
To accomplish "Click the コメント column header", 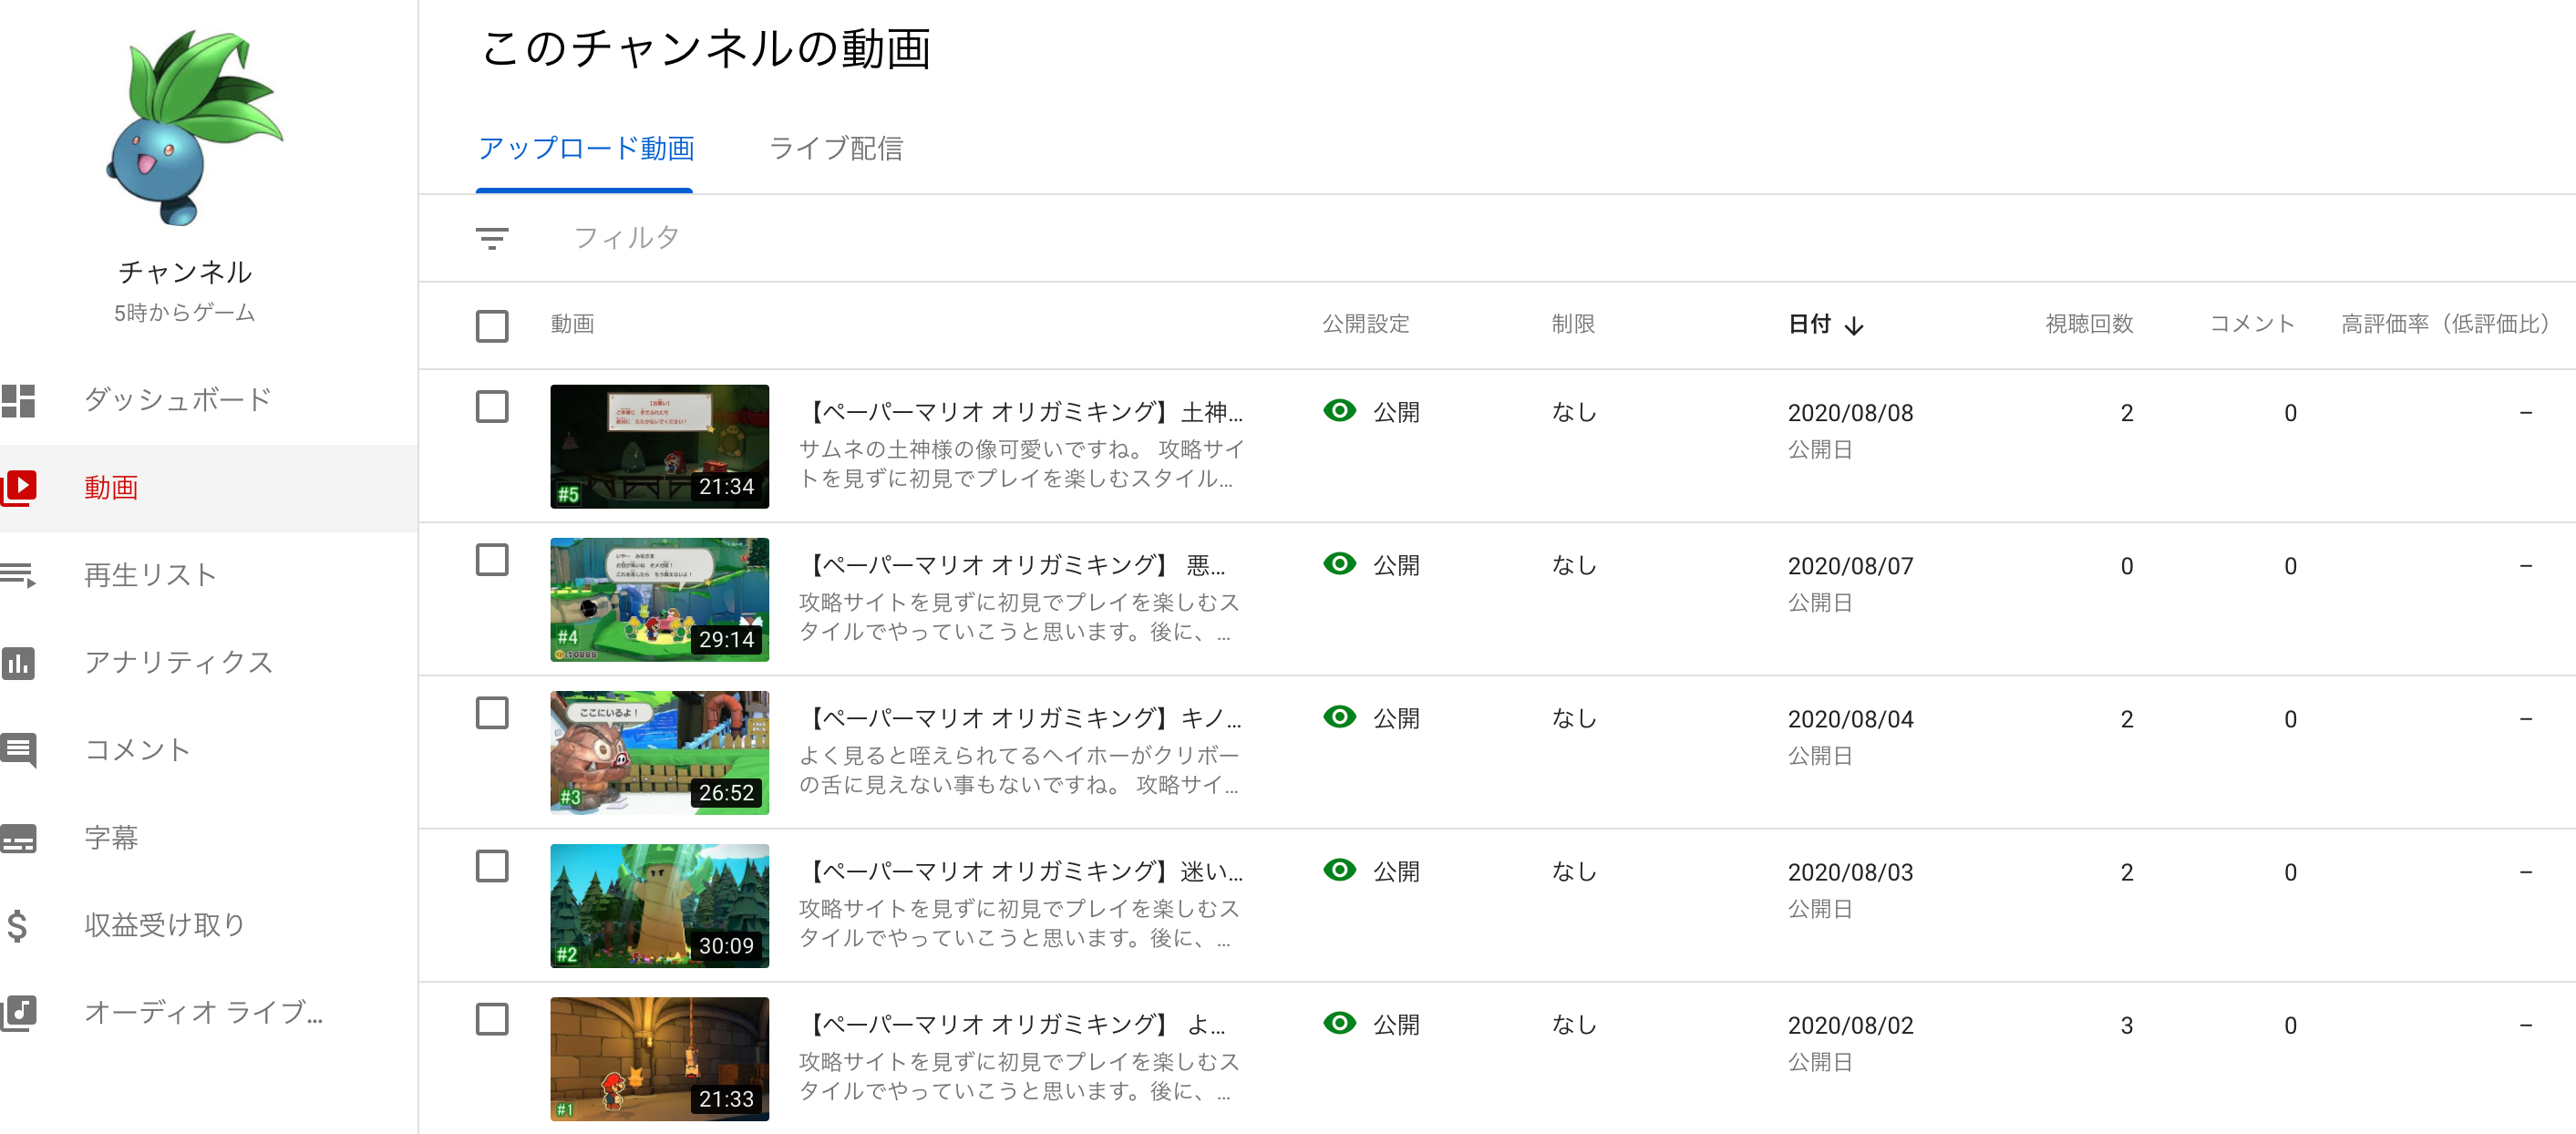I will pos(2251,324).
